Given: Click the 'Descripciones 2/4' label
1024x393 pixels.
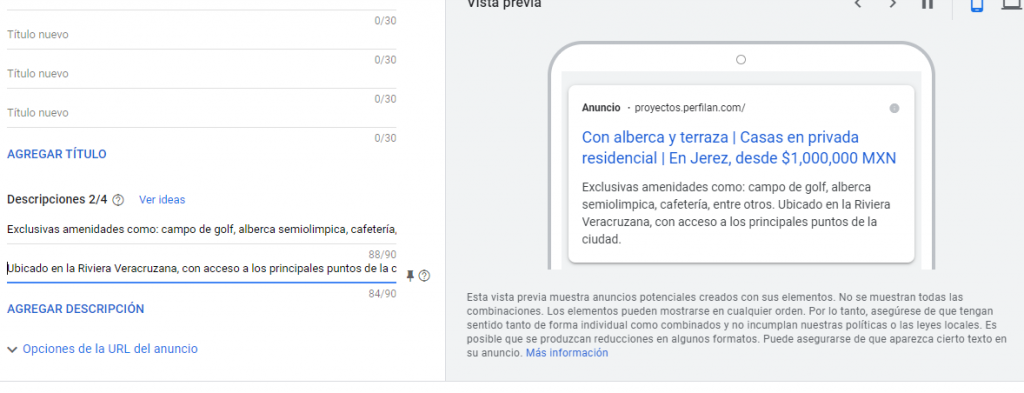Looking at the screenshot, I should pyautogui.click(x=57, y=200).
